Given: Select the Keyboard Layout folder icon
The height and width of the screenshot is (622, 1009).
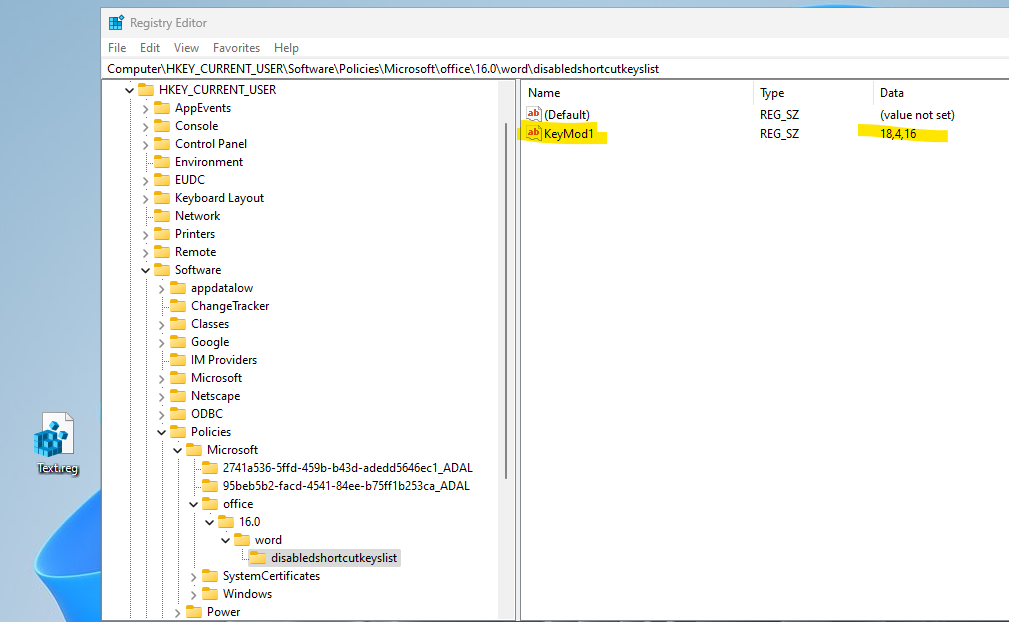Looking at the screenshot, I should 162,197.
